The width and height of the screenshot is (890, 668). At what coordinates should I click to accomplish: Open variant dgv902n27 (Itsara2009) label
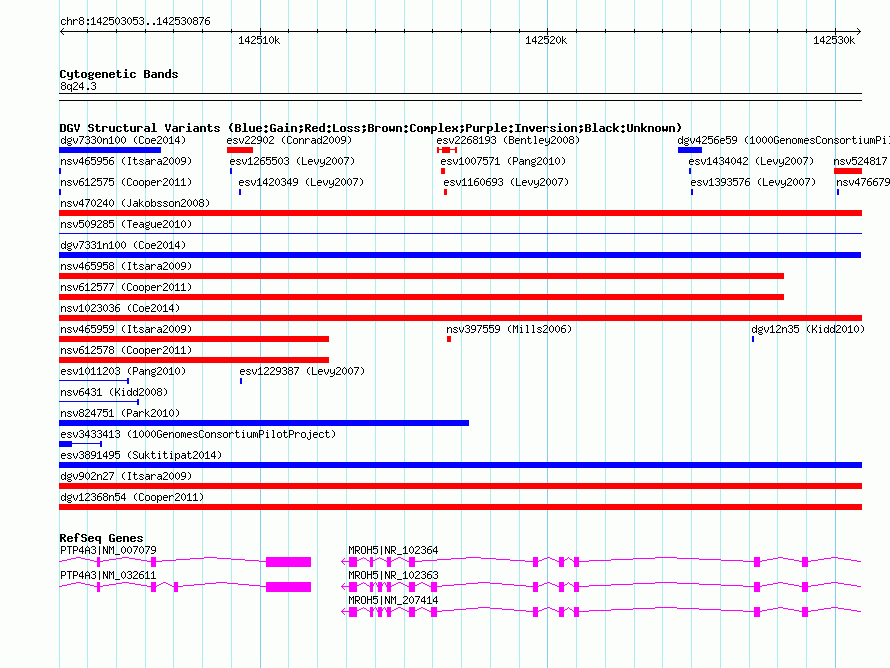pyautogui.click(x=126, y=476)
